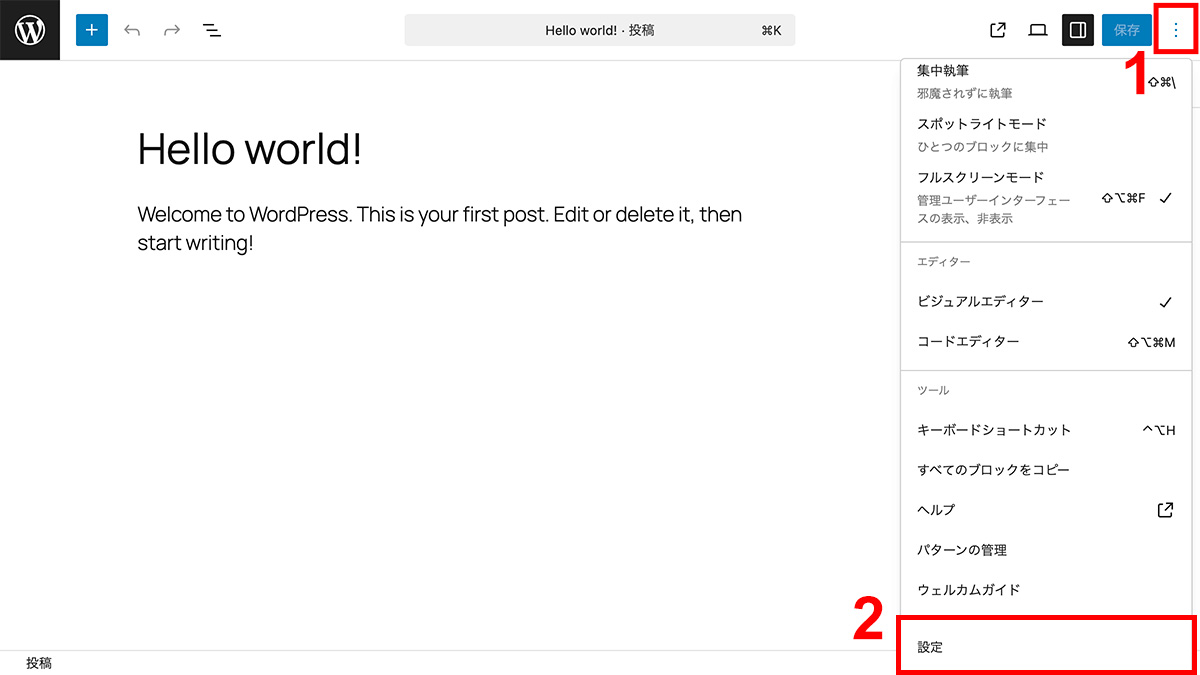Choose すべてのブロックをコピー

pos(1046,470)
